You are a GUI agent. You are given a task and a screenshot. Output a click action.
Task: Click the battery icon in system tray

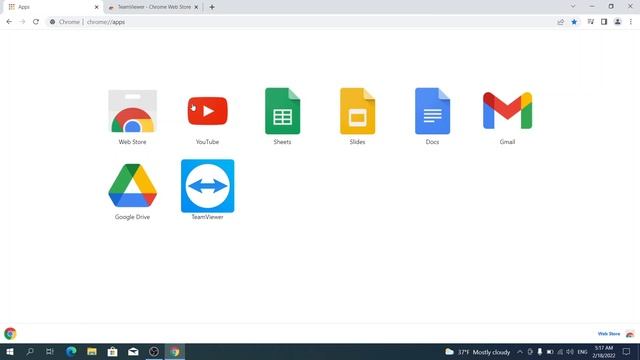550,352
